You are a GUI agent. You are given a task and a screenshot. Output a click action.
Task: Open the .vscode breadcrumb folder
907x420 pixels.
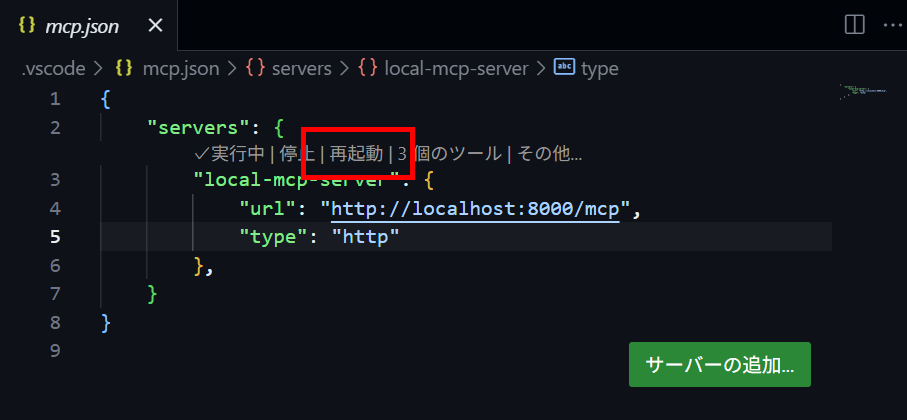(54, 69)
